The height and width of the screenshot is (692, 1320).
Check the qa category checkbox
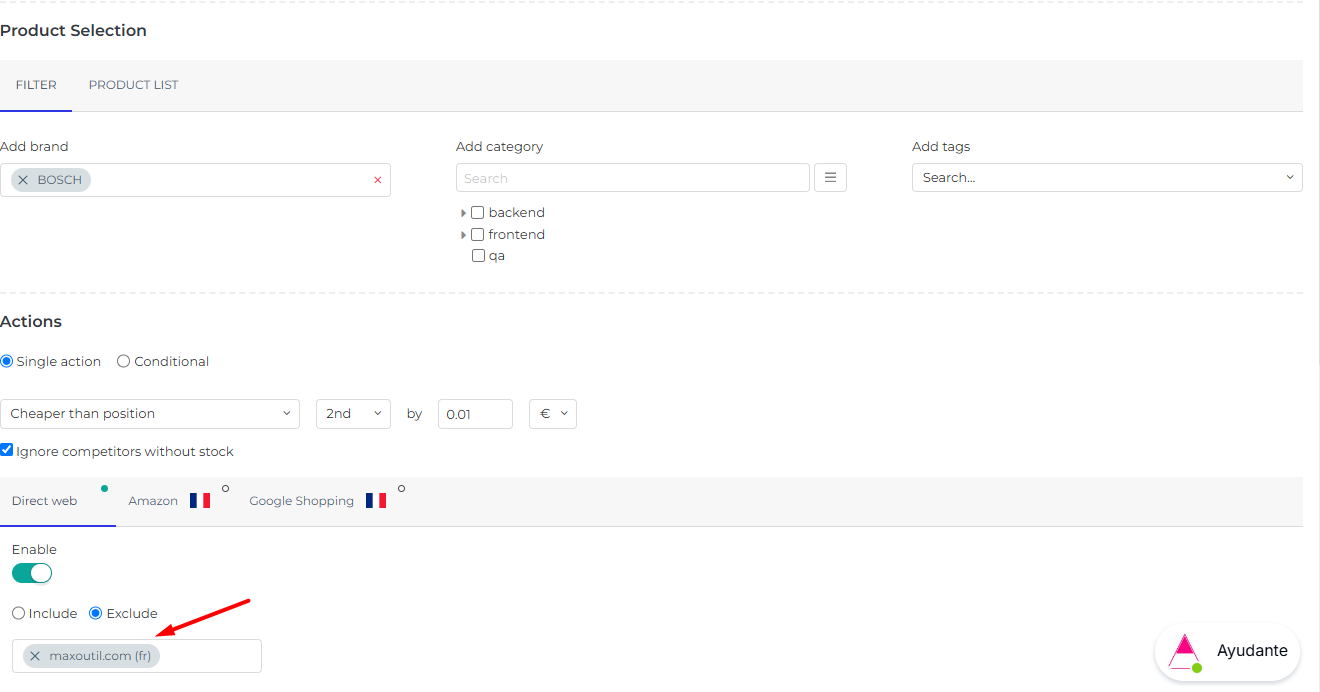pos(478,256)
